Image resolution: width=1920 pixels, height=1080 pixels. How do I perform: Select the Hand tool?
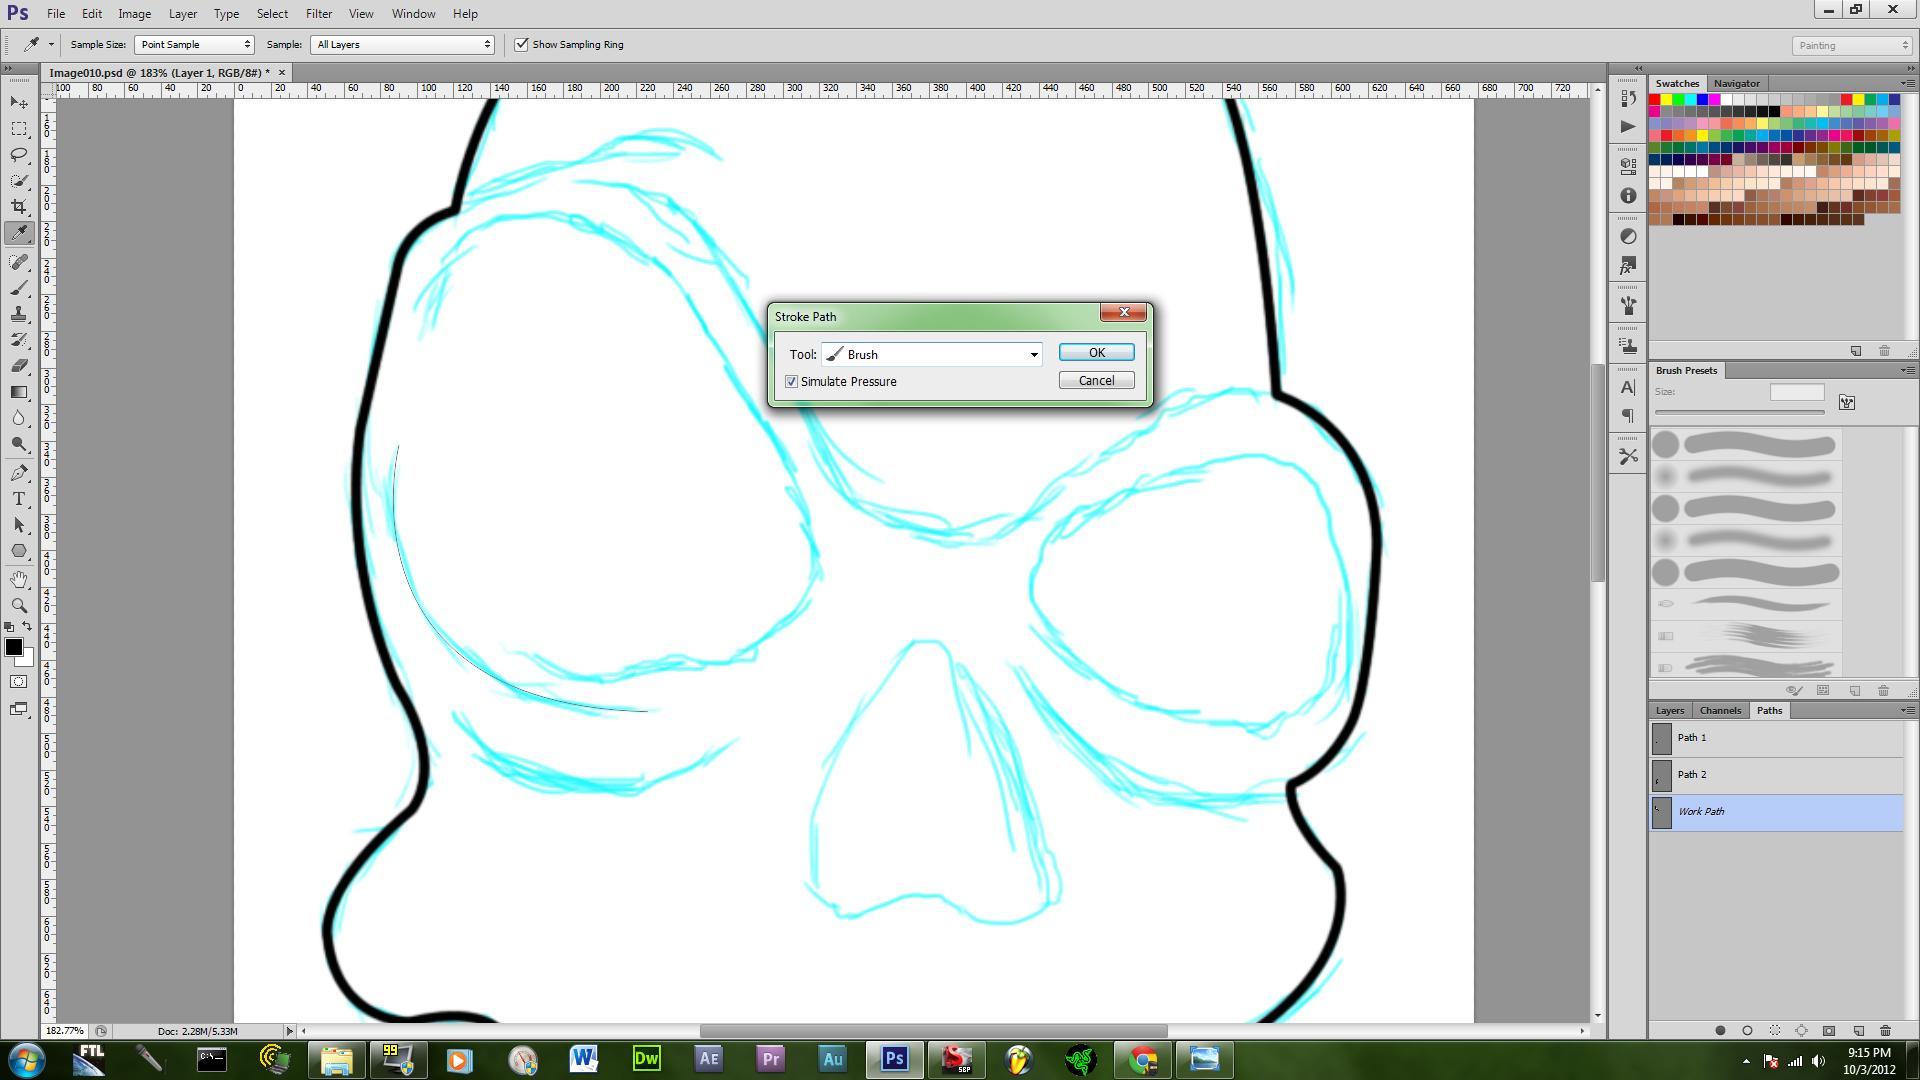point(19,579)
